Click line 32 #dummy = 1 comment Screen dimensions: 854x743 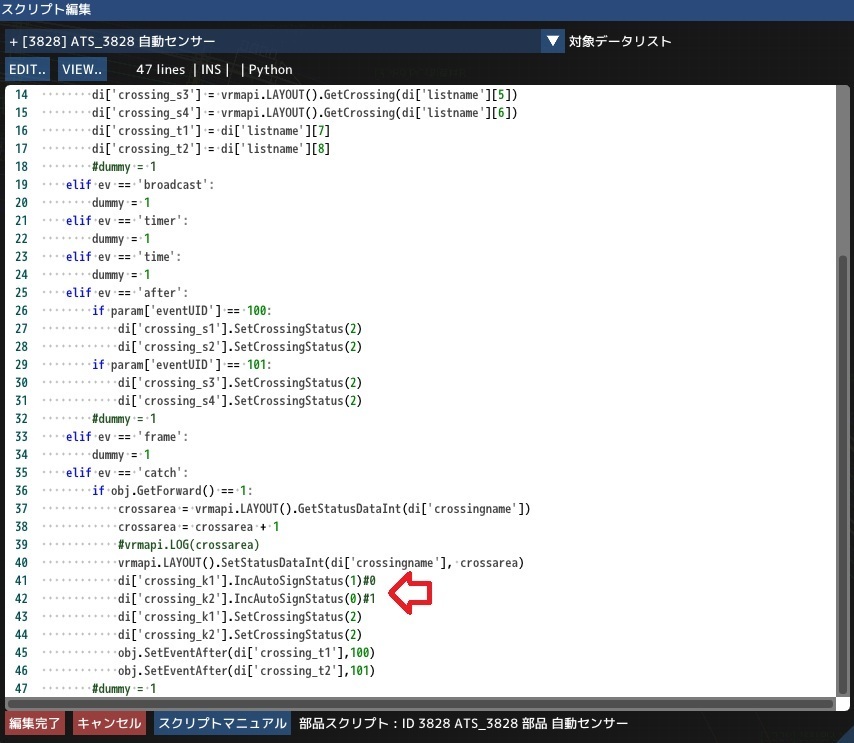pos(124,418)
